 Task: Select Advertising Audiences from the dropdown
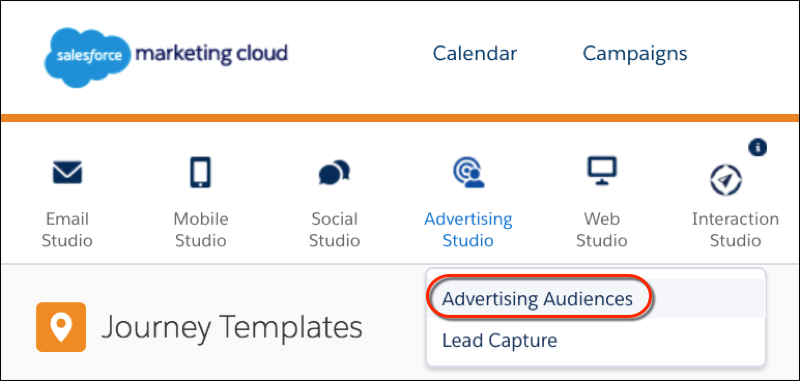pos(595,298)
